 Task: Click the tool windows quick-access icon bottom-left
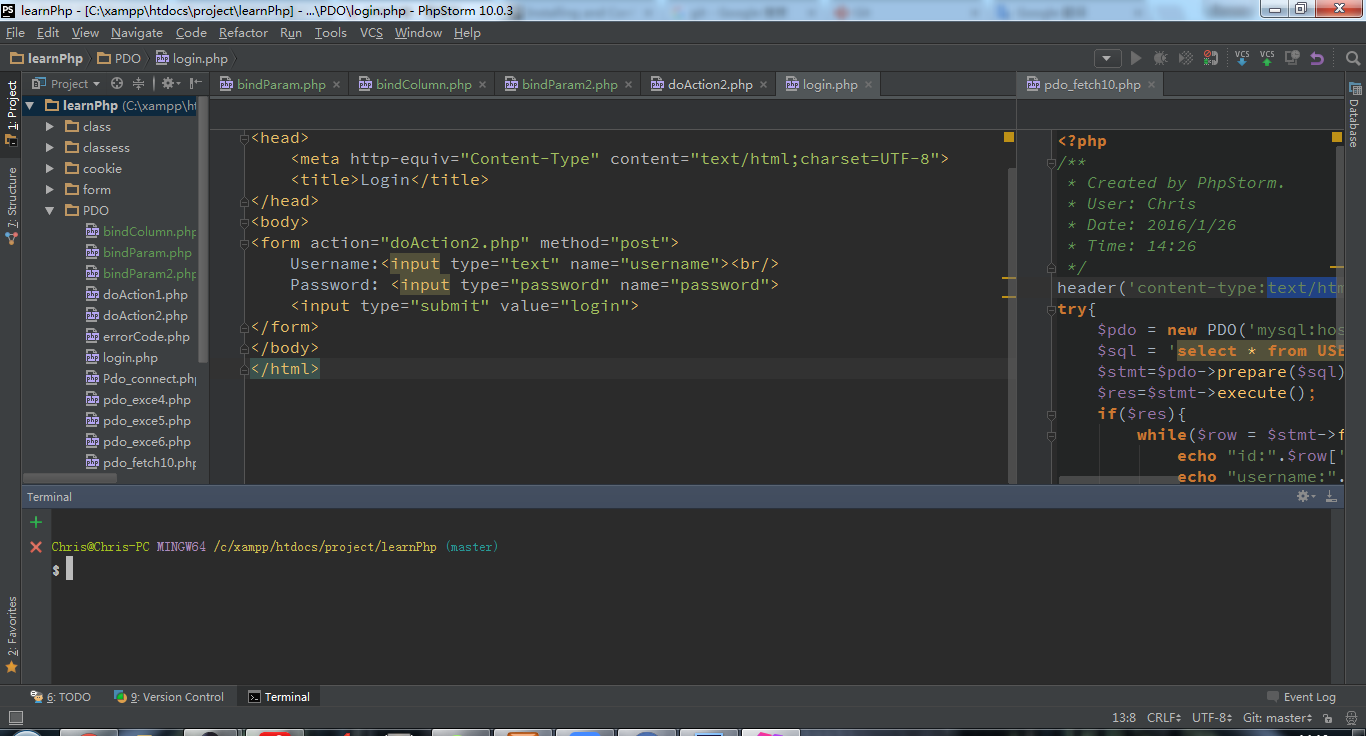pos(14,718)
